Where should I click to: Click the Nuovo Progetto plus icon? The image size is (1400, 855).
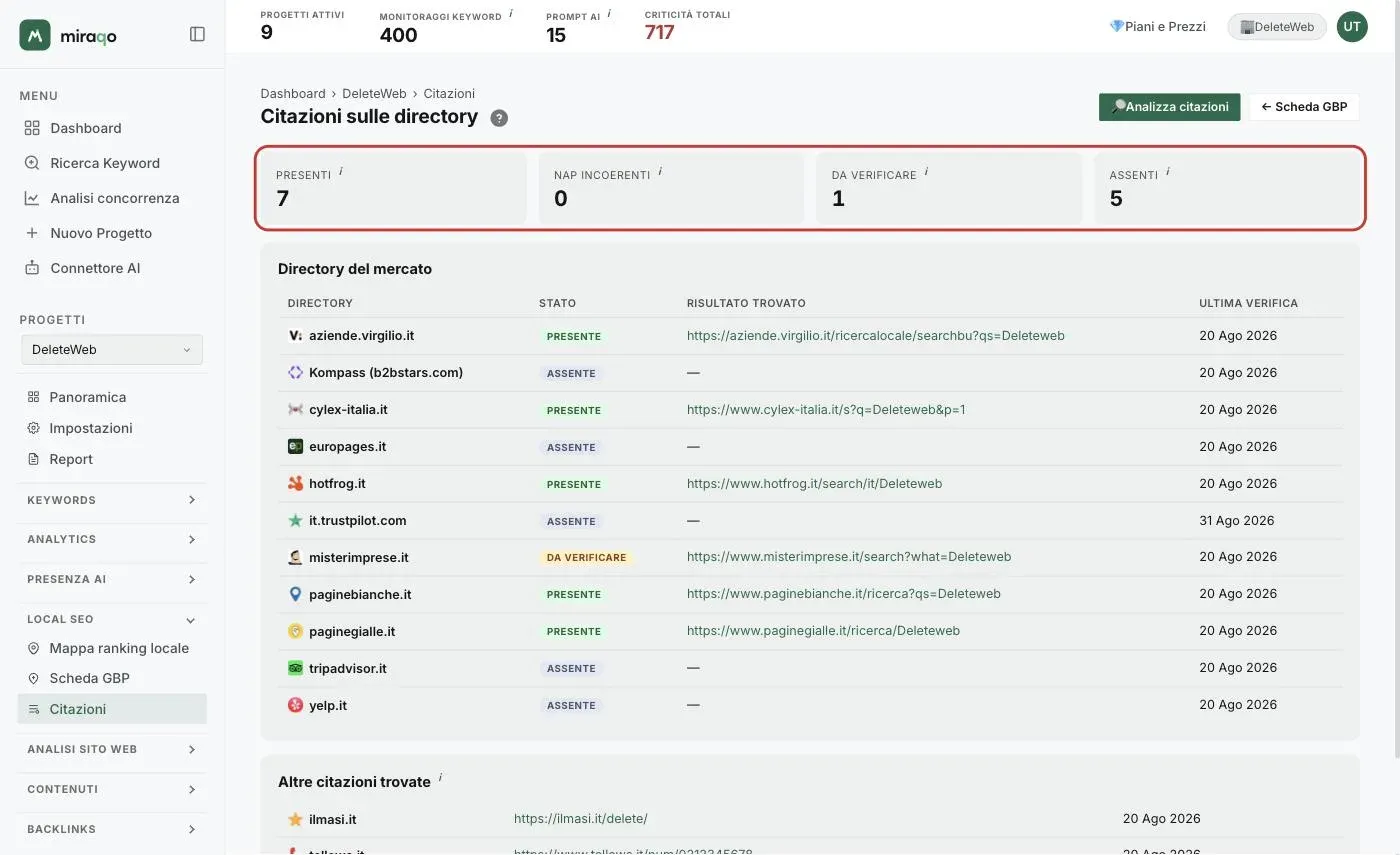pos(32,233)
